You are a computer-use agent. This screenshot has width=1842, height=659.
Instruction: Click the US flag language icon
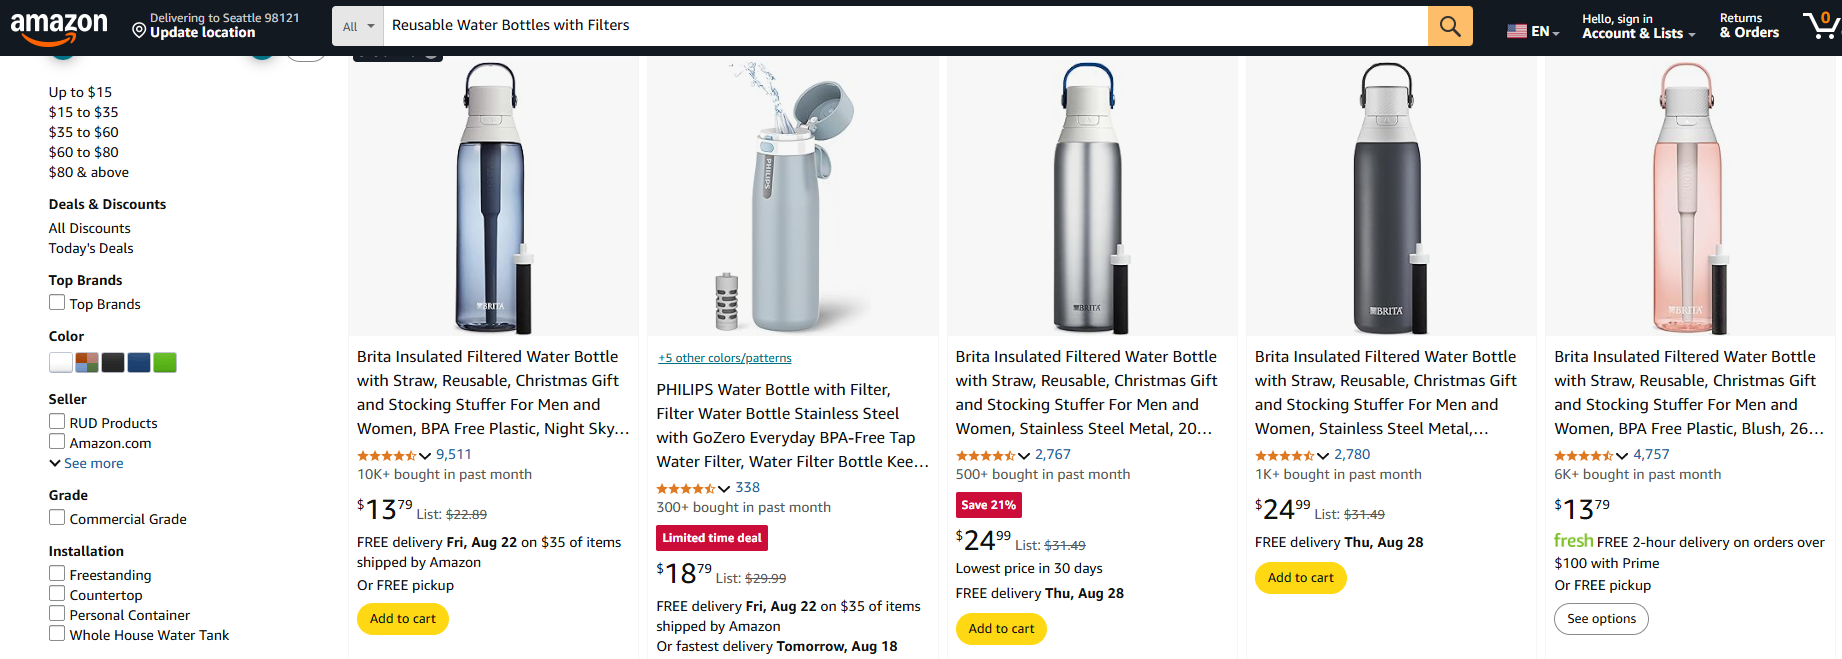[1516, 30]
